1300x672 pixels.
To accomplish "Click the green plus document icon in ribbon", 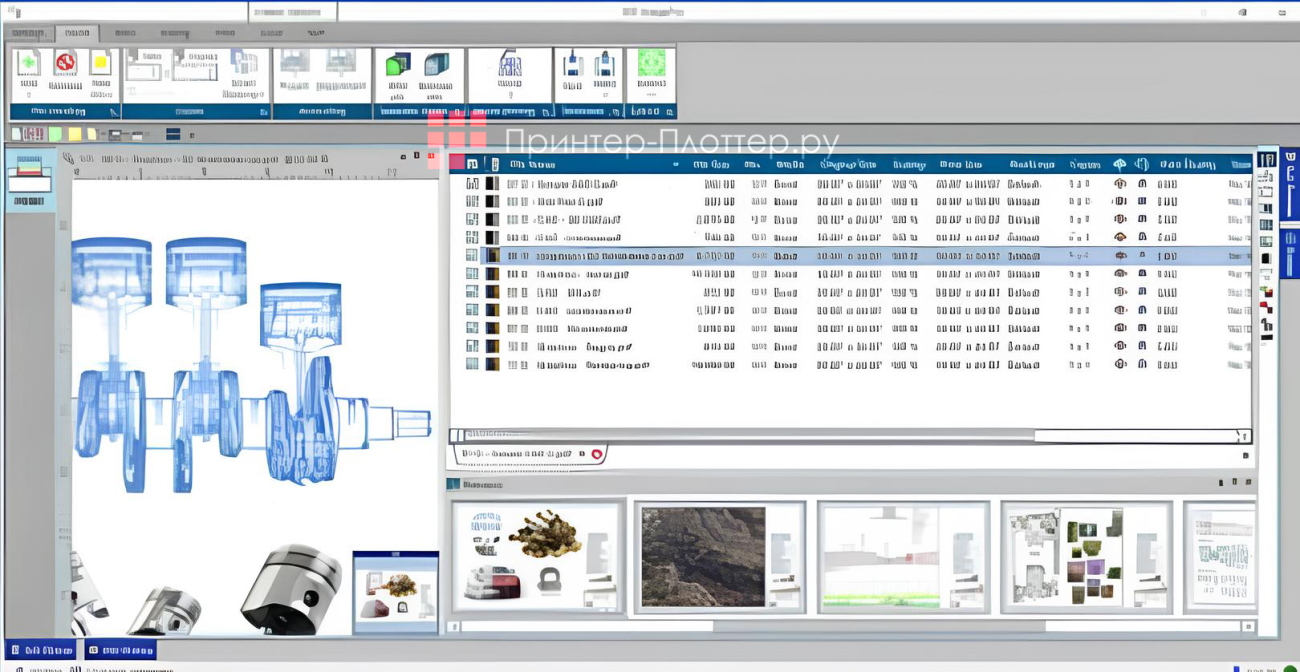I will tap(28, 64).
